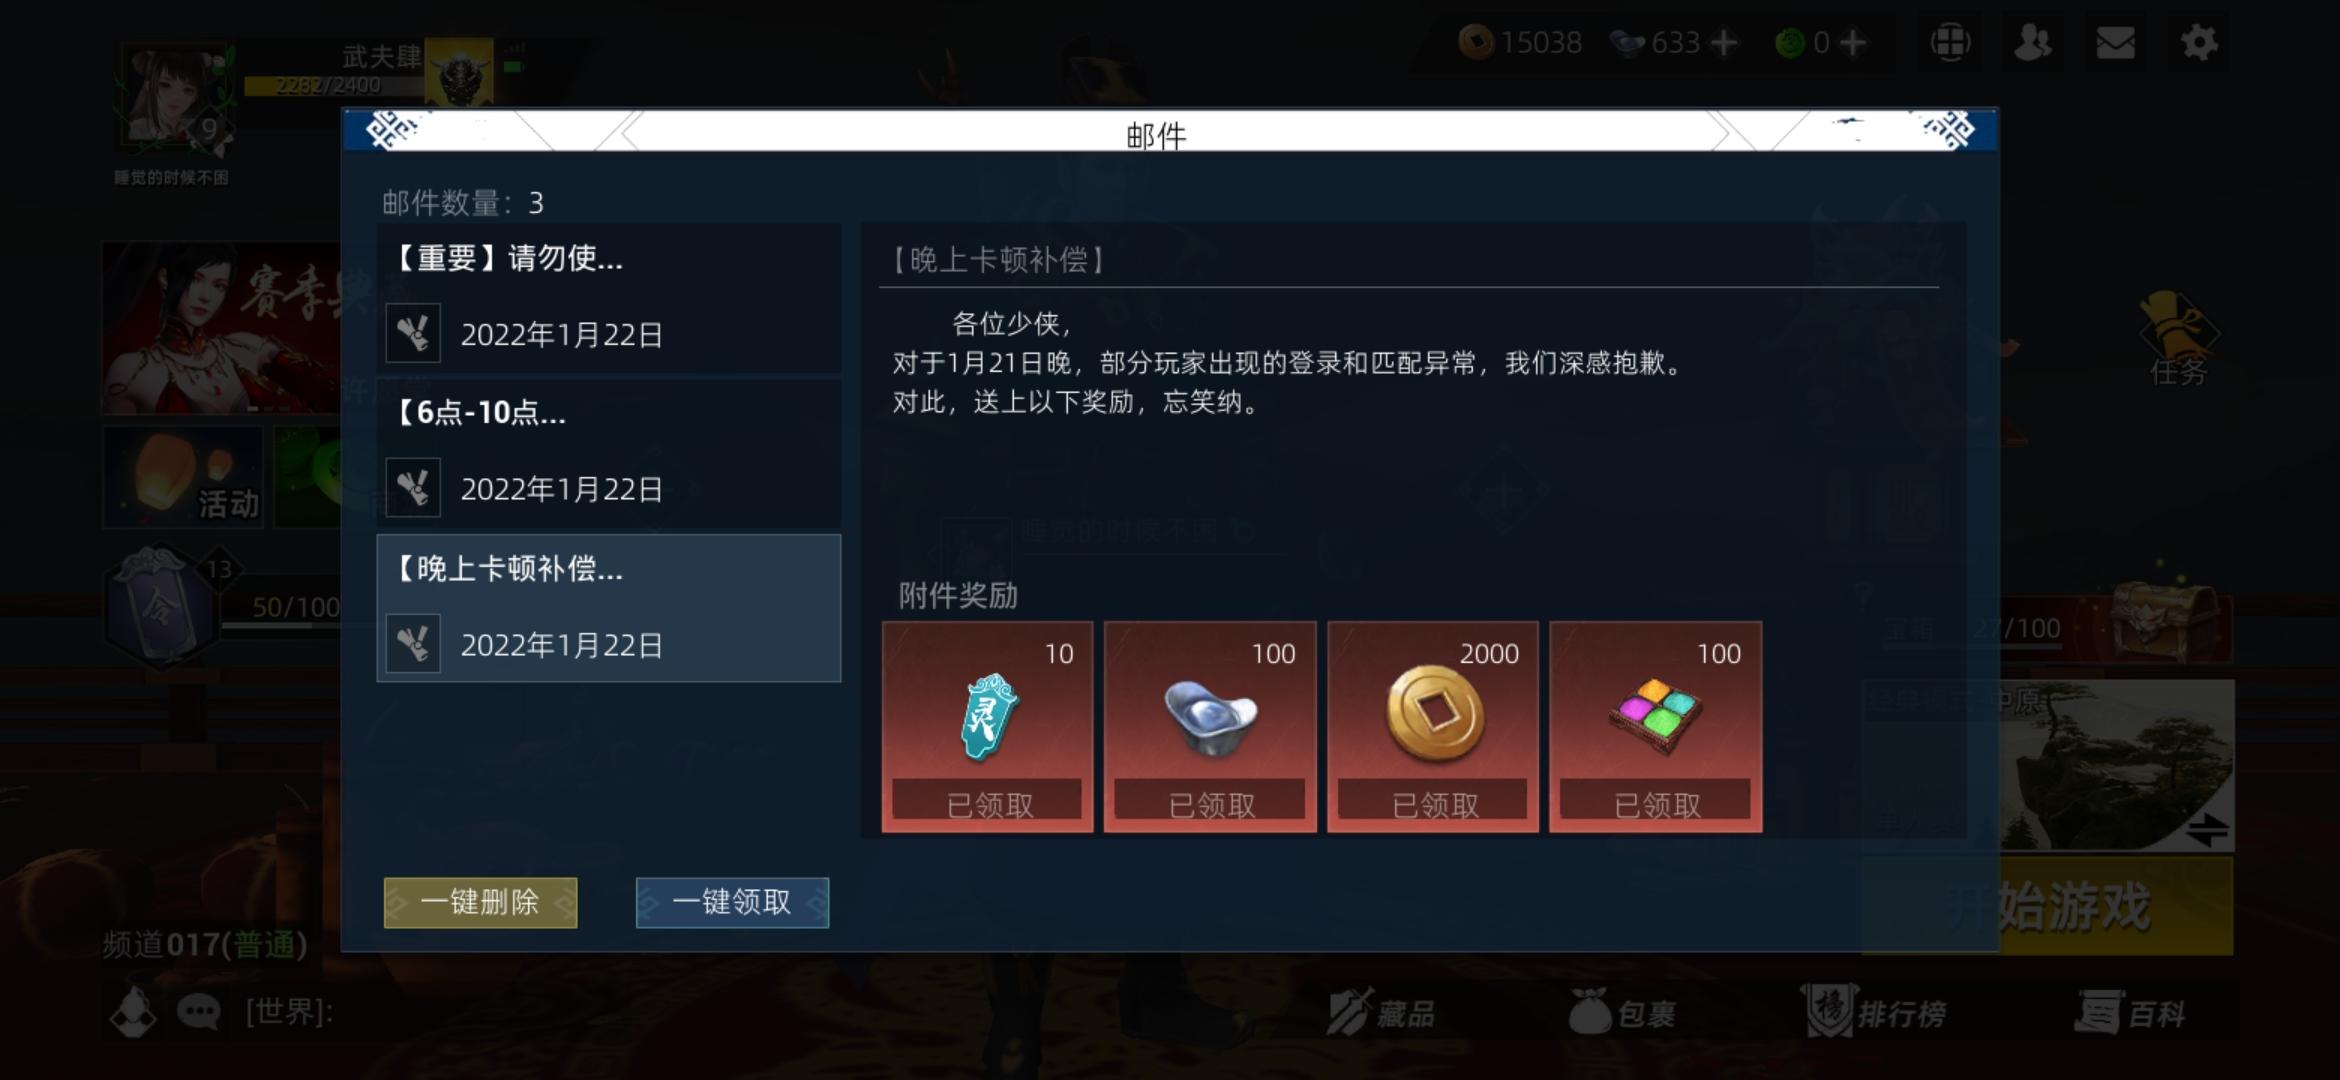Toggle the map swap arrows icon
Screen dimensions: 2340x1080
point(2206,830)
